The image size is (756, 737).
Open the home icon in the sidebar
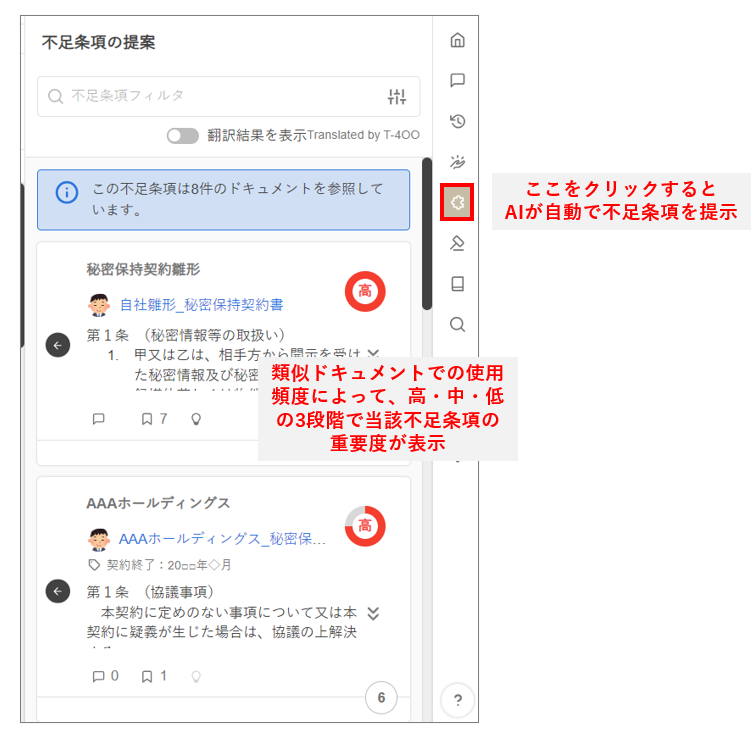coord(457,41)
